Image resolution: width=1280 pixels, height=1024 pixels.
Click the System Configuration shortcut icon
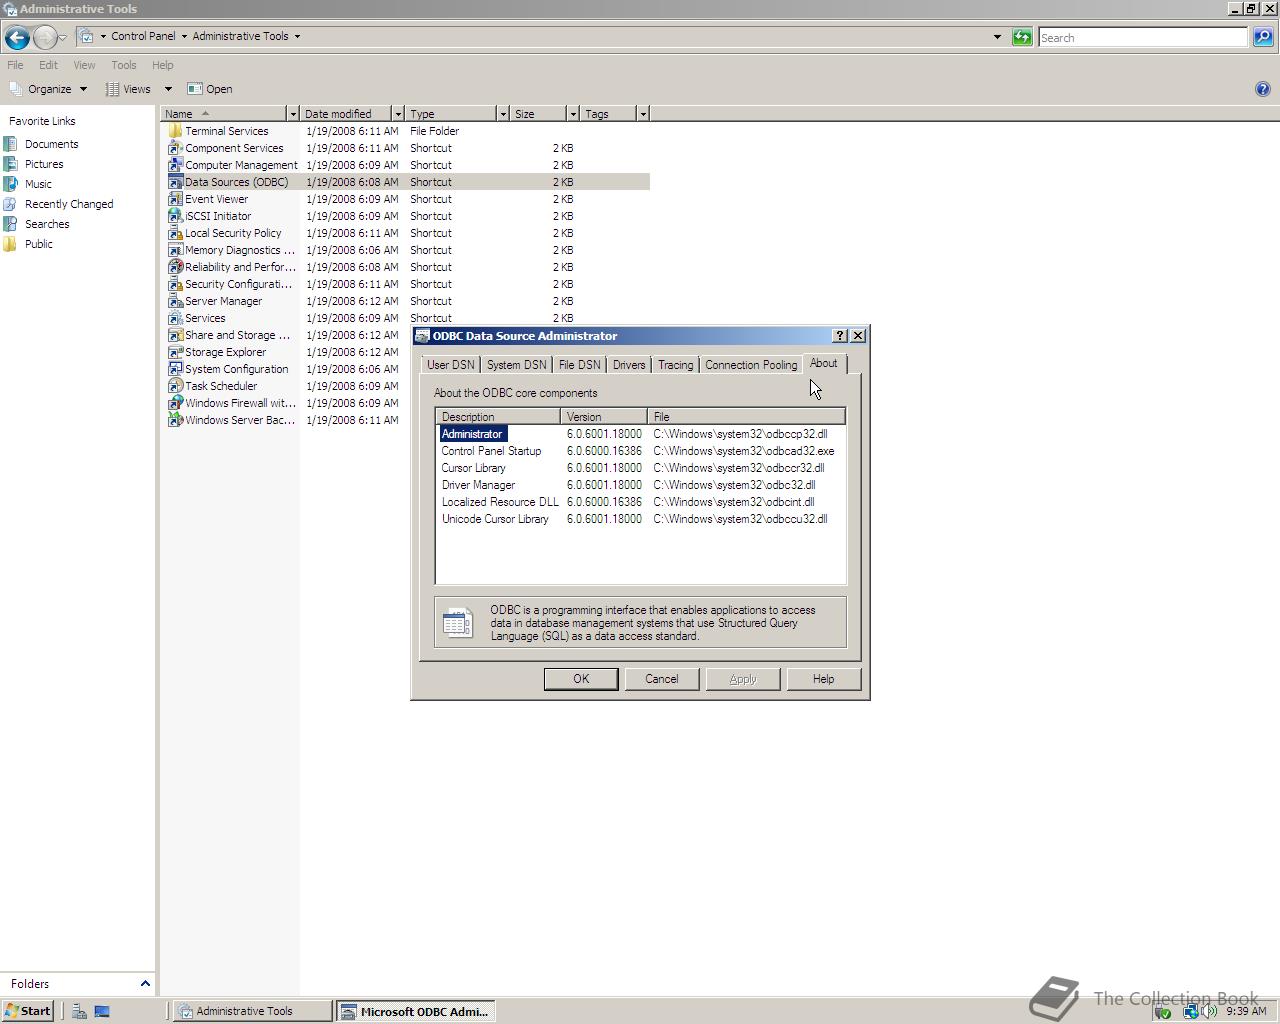click(x=175, y=369)
